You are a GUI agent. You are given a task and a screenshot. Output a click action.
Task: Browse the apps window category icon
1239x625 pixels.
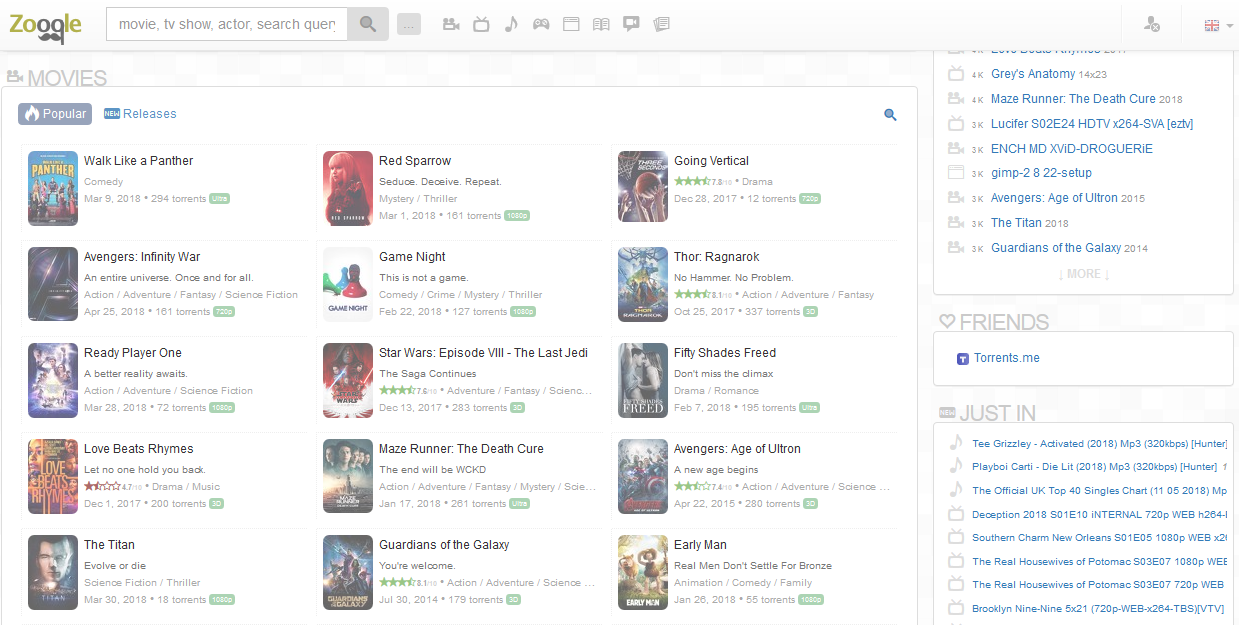571,24
